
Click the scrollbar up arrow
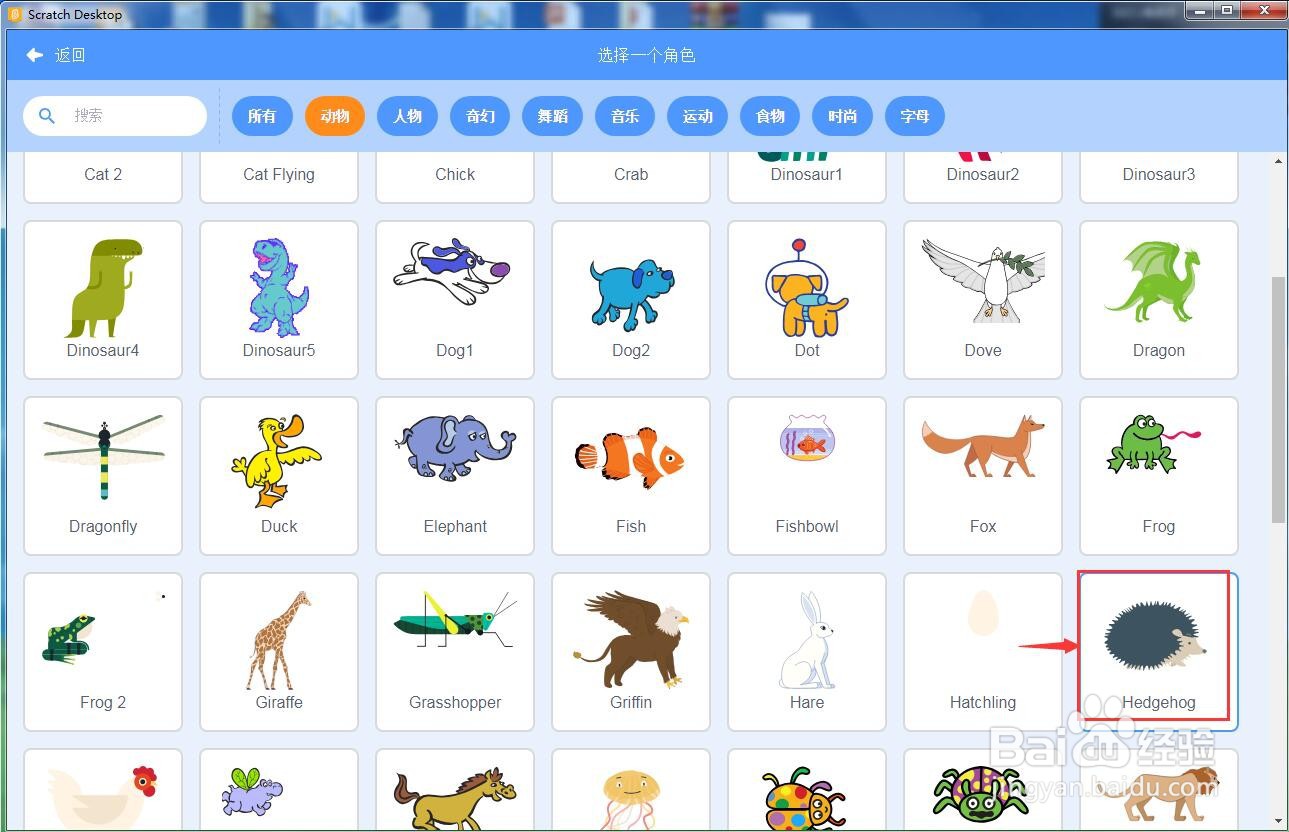pos(1279,160)
